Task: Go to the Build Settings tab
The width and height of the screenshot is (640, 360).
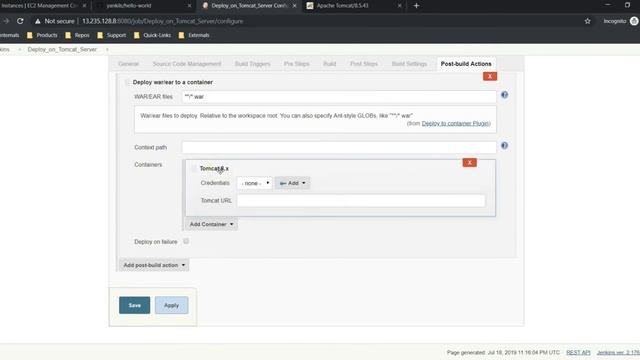Action: 409,64
